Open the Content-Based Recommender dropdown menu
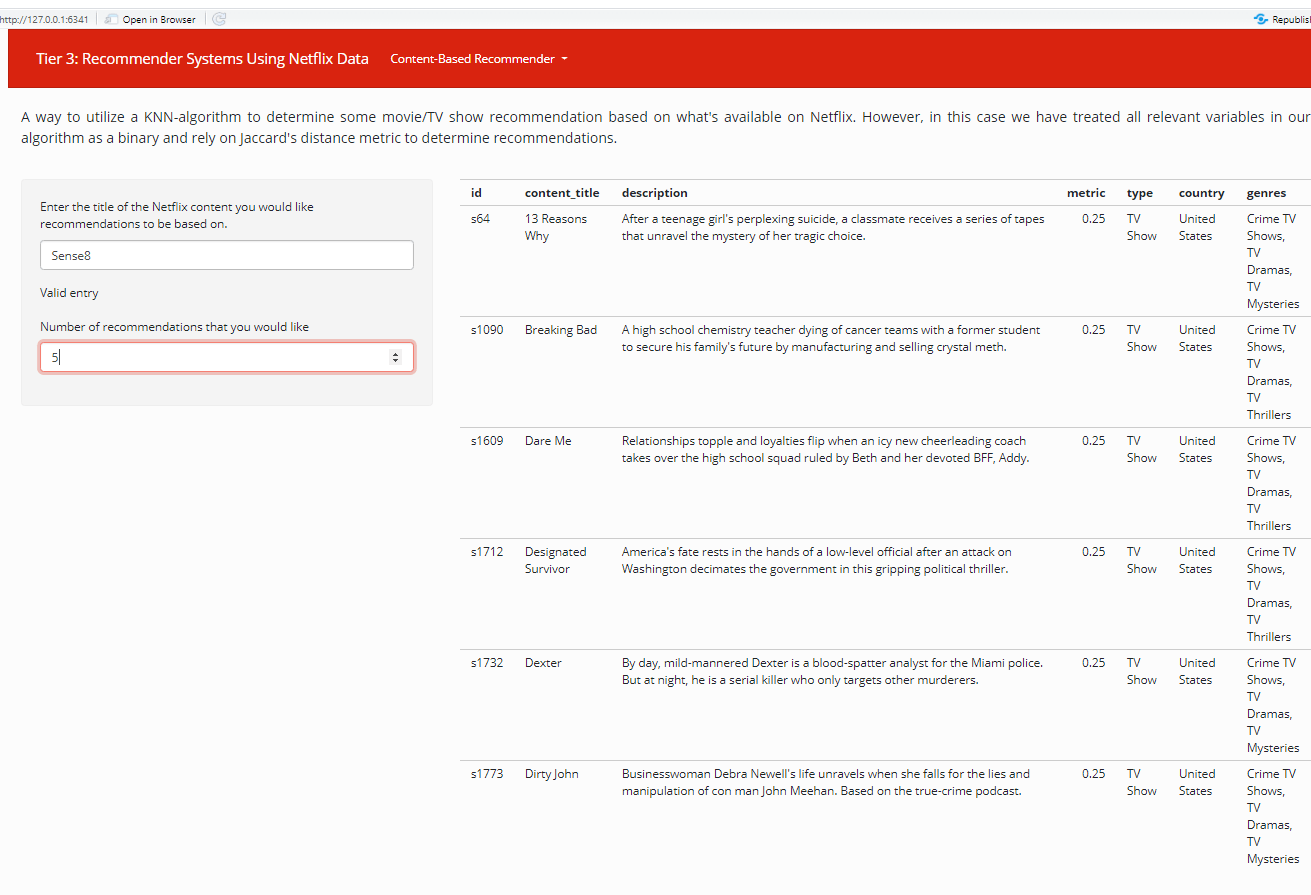1311x895 pixels. (x=479, y=59)
